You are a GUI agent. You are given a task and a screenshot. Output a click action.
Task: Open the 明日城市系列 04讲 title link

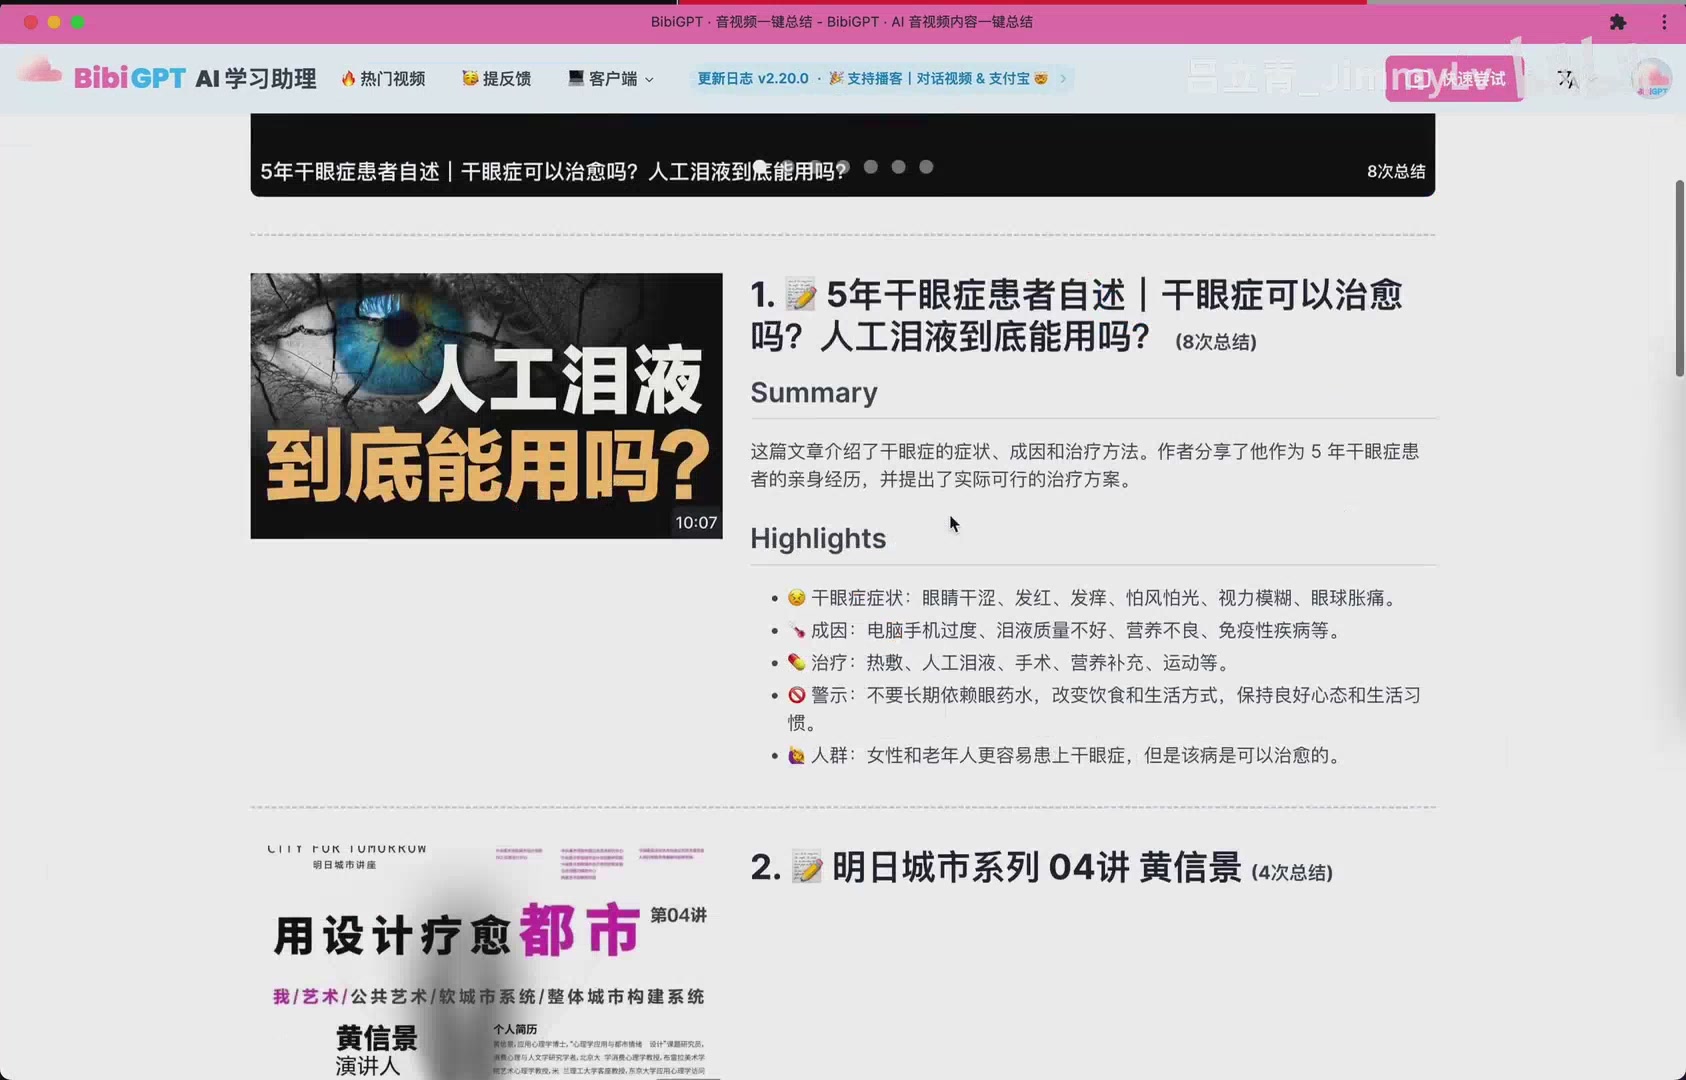(1036, 868)
